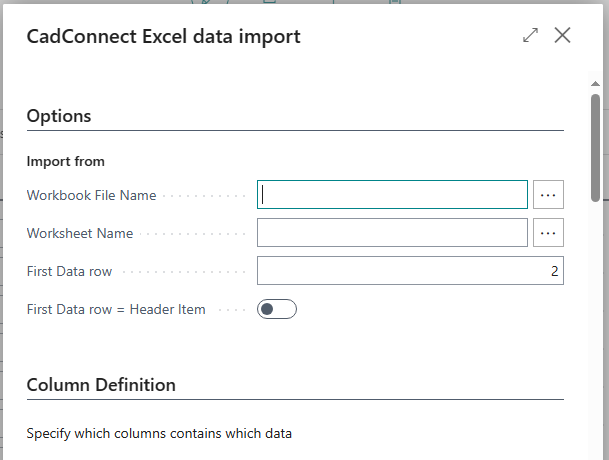The height and width of the screenshot is (460, 609).
Task: Click the 'Specify which columns' description text
Action: click(159, 434)
